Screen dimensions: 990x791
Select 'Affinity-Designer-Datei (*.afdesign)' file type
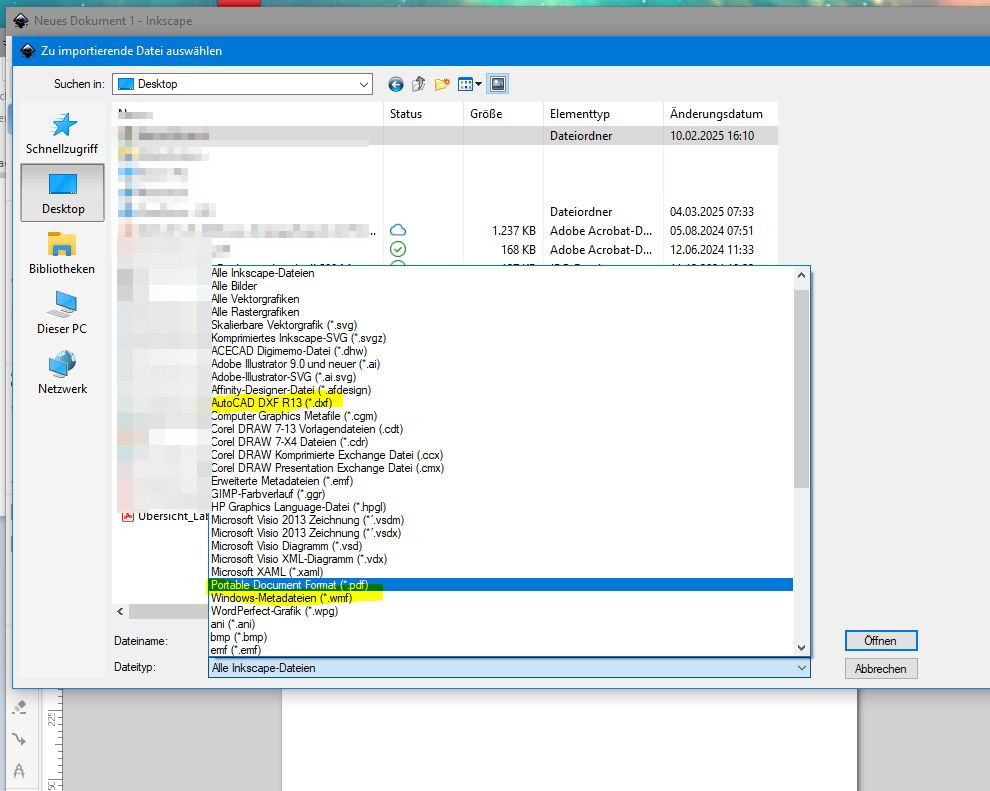291,390
